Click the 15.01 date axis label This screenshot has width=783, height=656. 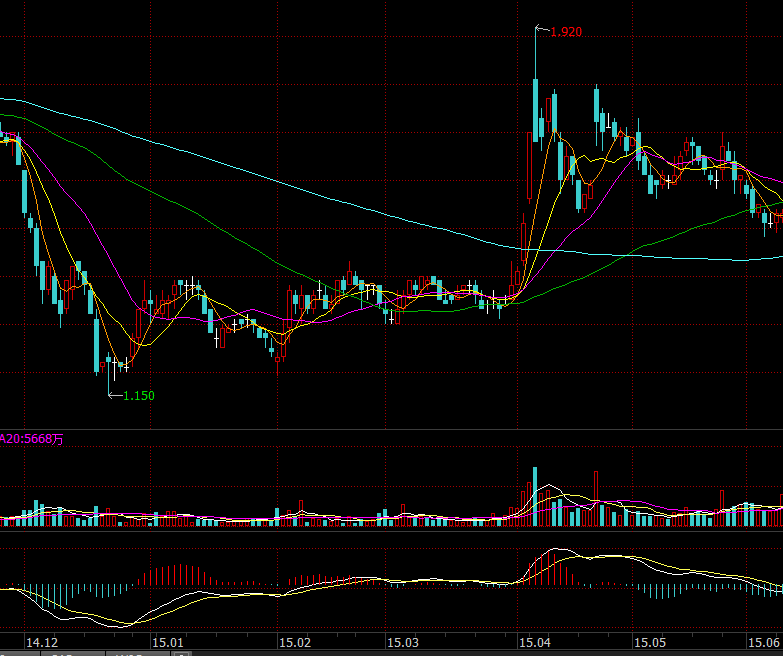point(168,642)
